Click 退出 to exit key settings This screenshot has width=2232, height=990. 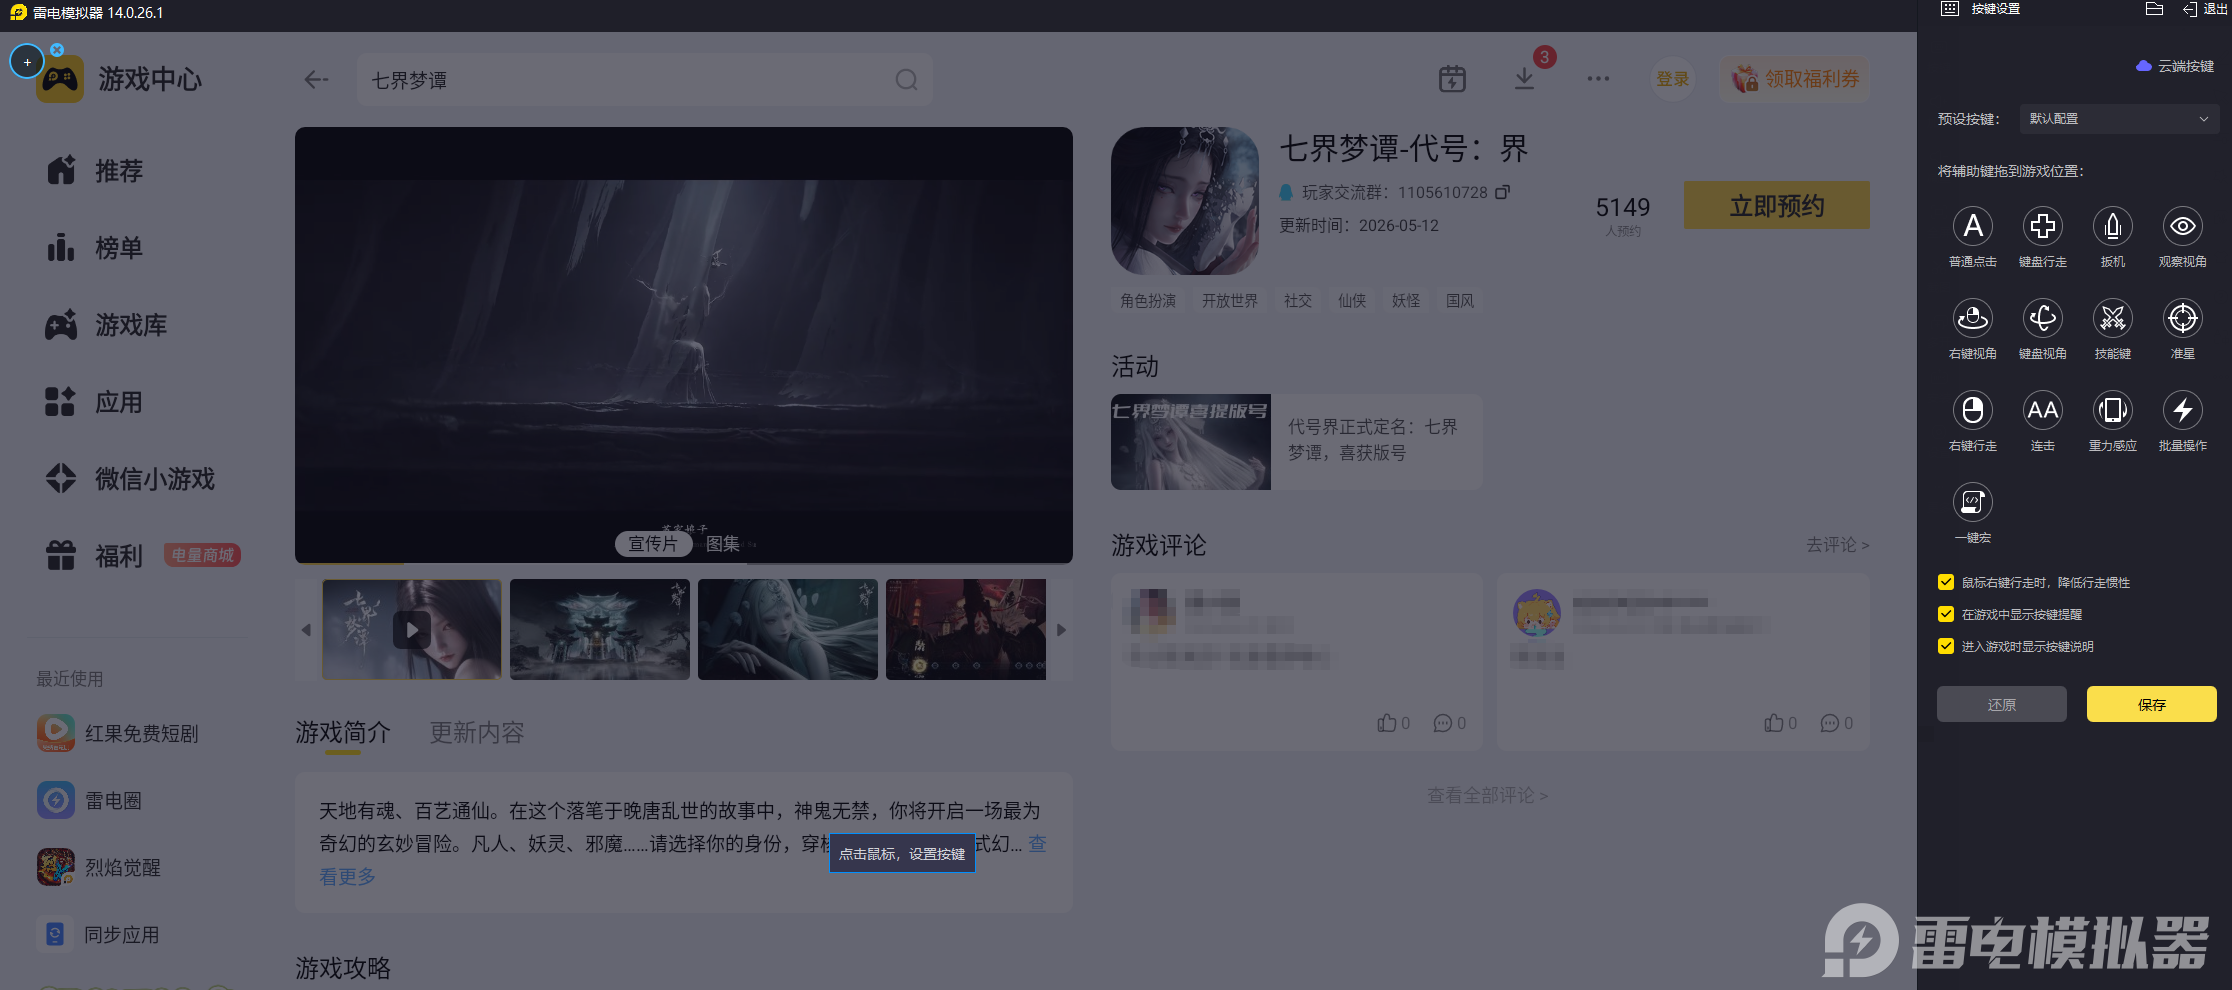pos(2205,9)
